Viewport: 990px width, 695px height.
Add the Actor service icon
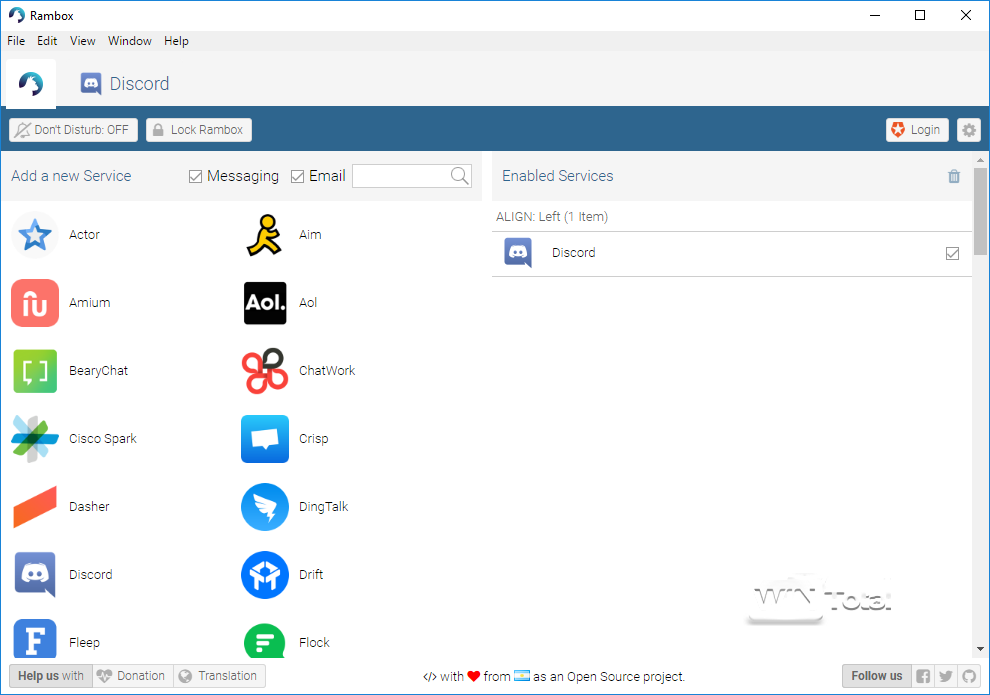(35, 235)
